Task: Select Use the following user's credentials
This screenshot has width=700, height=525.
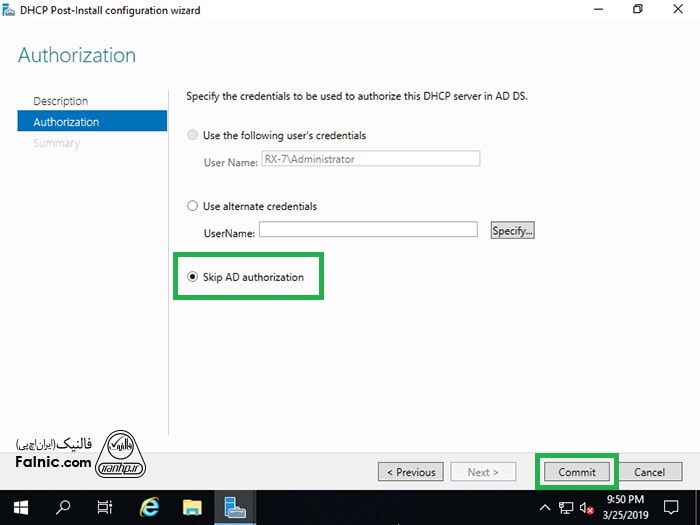Action: [x=193, y=135]
